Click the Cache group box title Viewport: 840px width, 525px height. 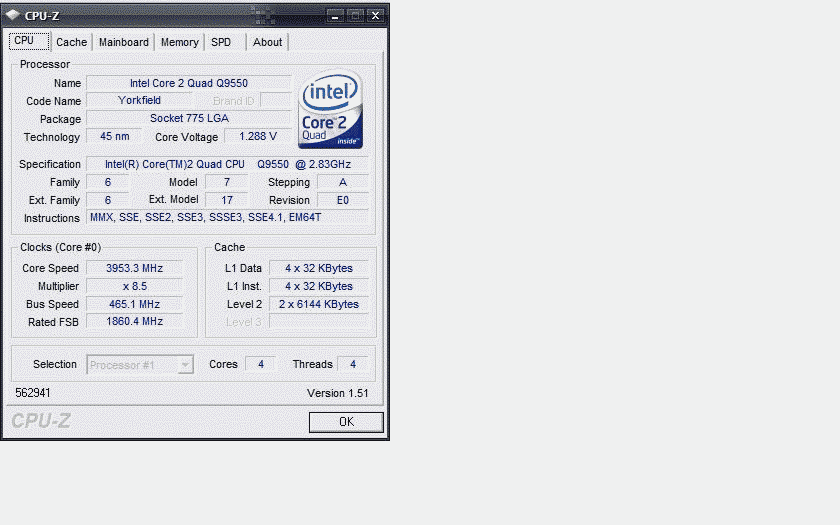pos(229,247)
